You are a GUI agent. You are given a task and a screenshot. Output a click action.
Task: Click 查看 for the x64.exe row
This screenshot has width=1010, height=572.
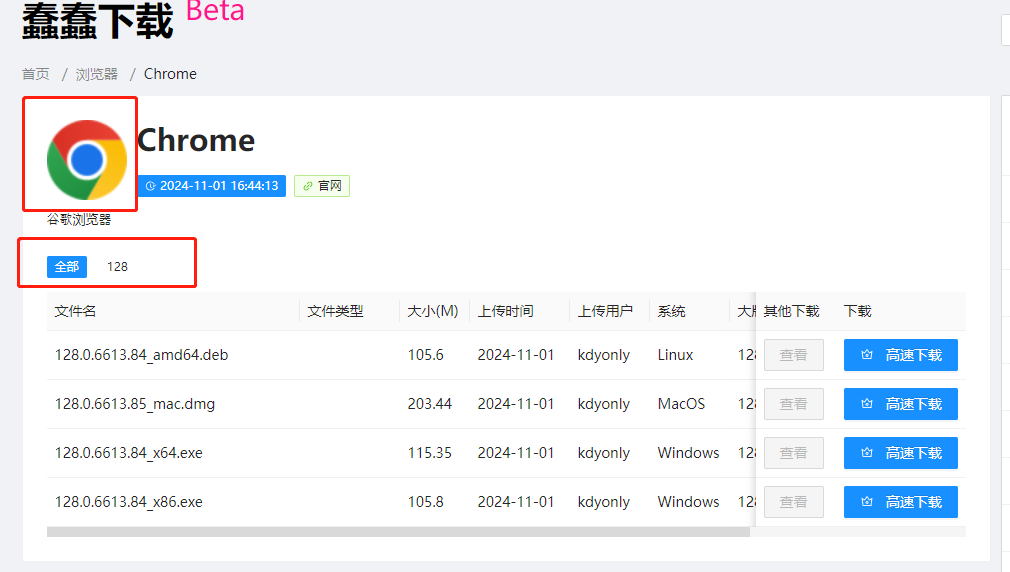[x=794, y=453]
